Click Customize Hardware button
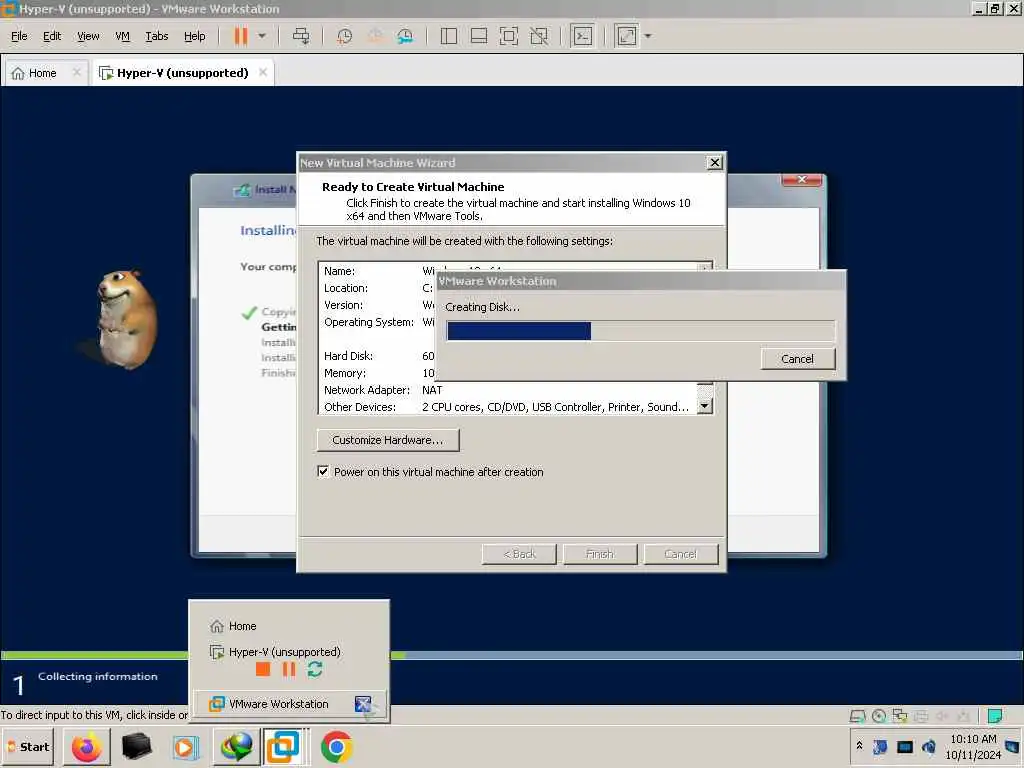Screen dimensions: 1024x768 click(388, 440)
